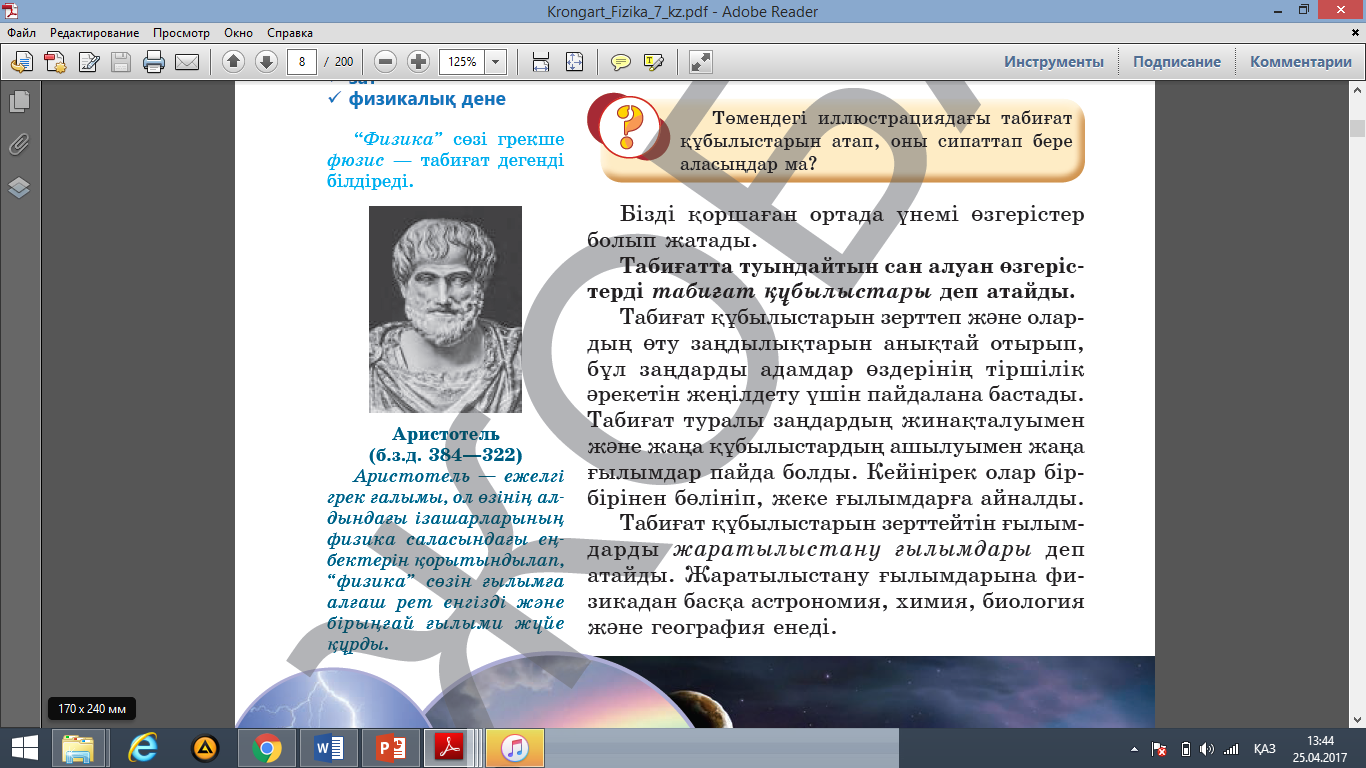Open the layers side panel
Screen dimensions: 1366x768
pos(19,187)
